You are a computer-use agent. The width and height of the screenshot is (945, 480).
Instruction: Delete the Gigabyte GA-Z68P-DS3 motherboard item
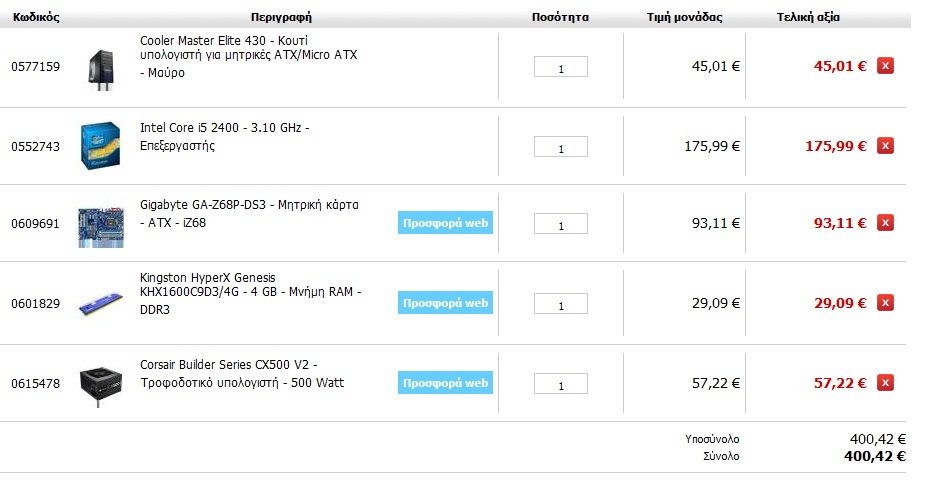tap(885, 223)
